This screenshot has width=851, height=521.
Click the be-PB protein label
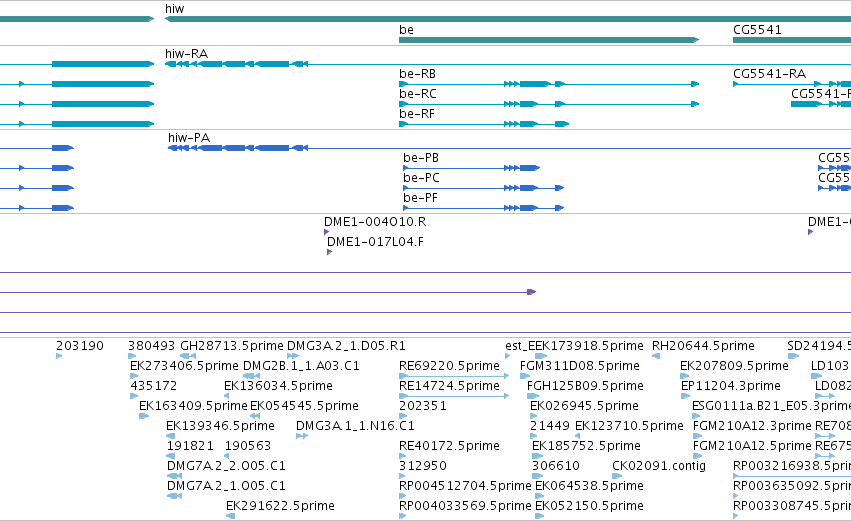[x=421, y=157]
